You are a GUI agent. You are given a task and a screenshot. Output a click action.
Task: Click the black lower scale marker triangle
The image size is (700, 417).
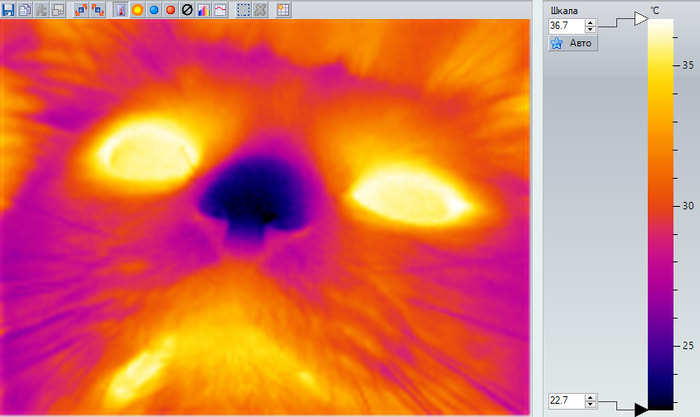641,407
